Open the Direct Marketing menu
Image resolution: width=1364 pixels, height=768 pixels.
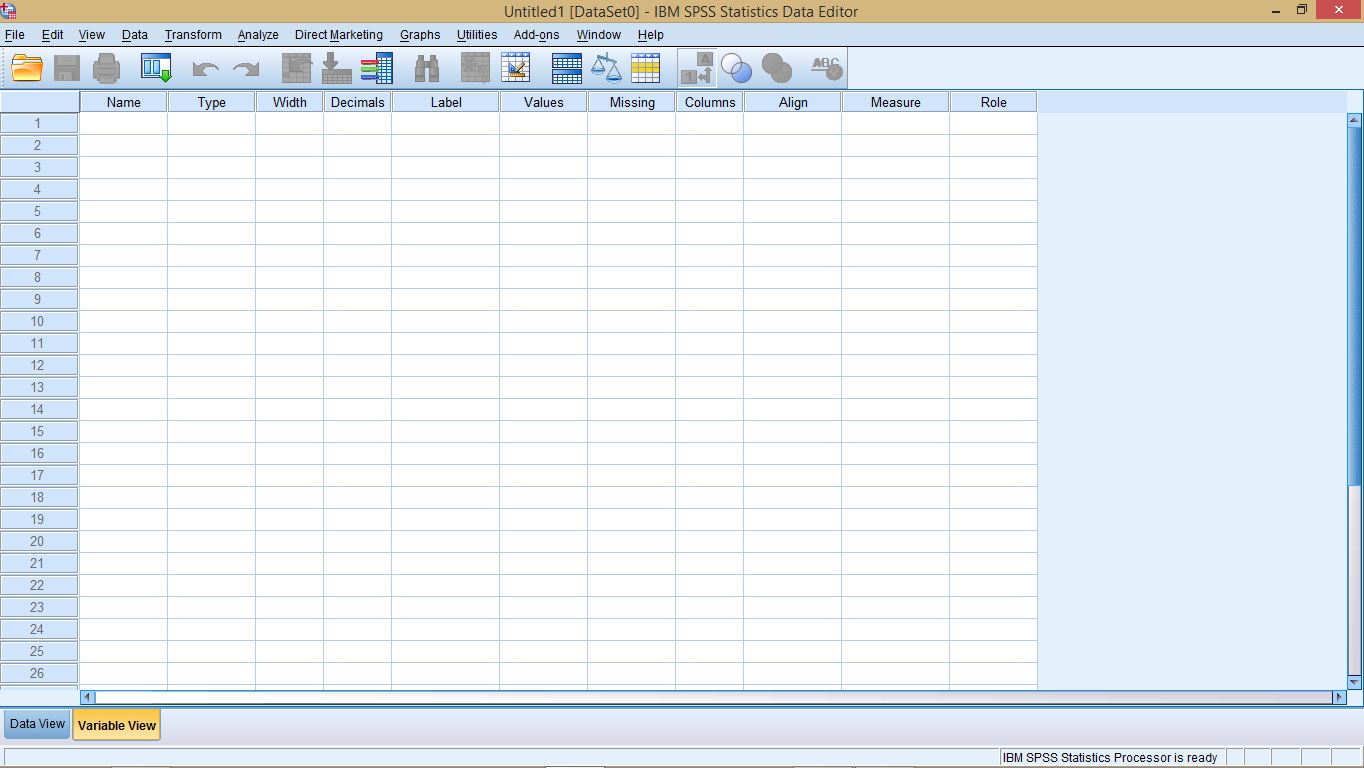coord(339,35)
